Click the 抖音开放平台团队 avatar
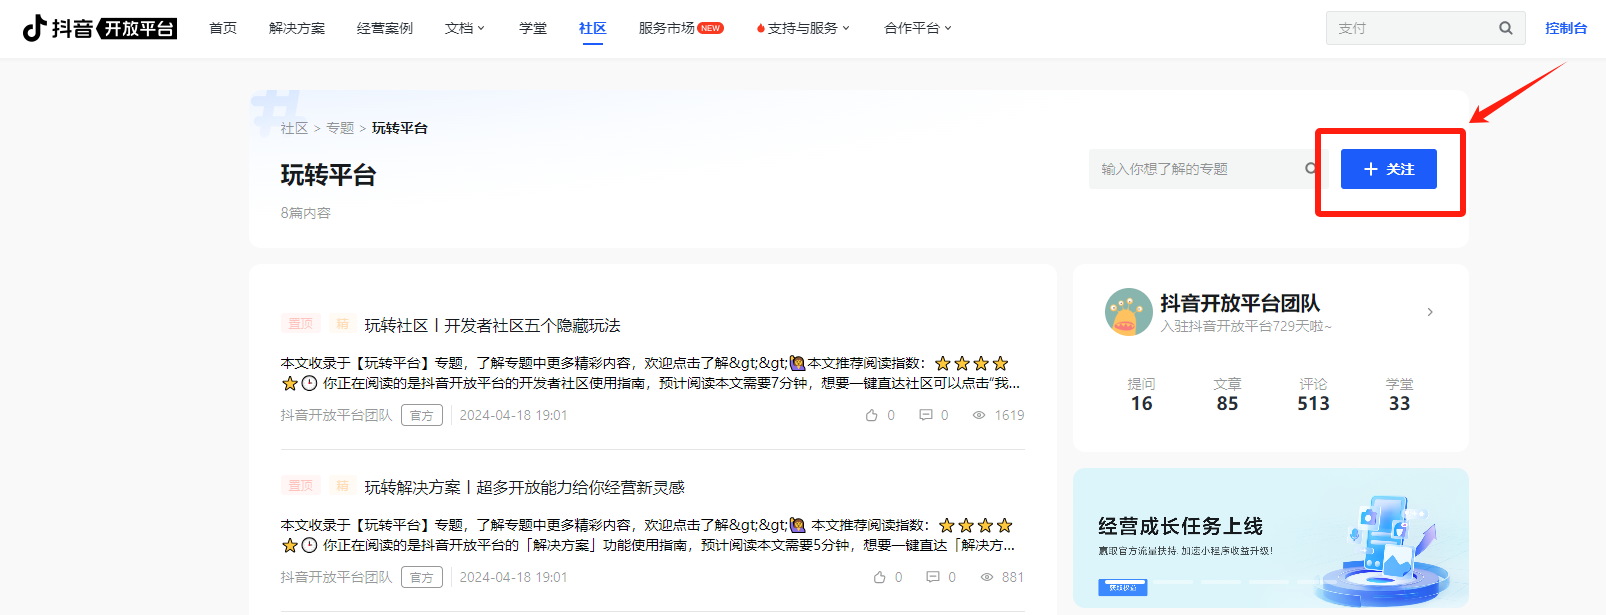1606x615 pixels. pyautogui.click(x=1128, y=312)
